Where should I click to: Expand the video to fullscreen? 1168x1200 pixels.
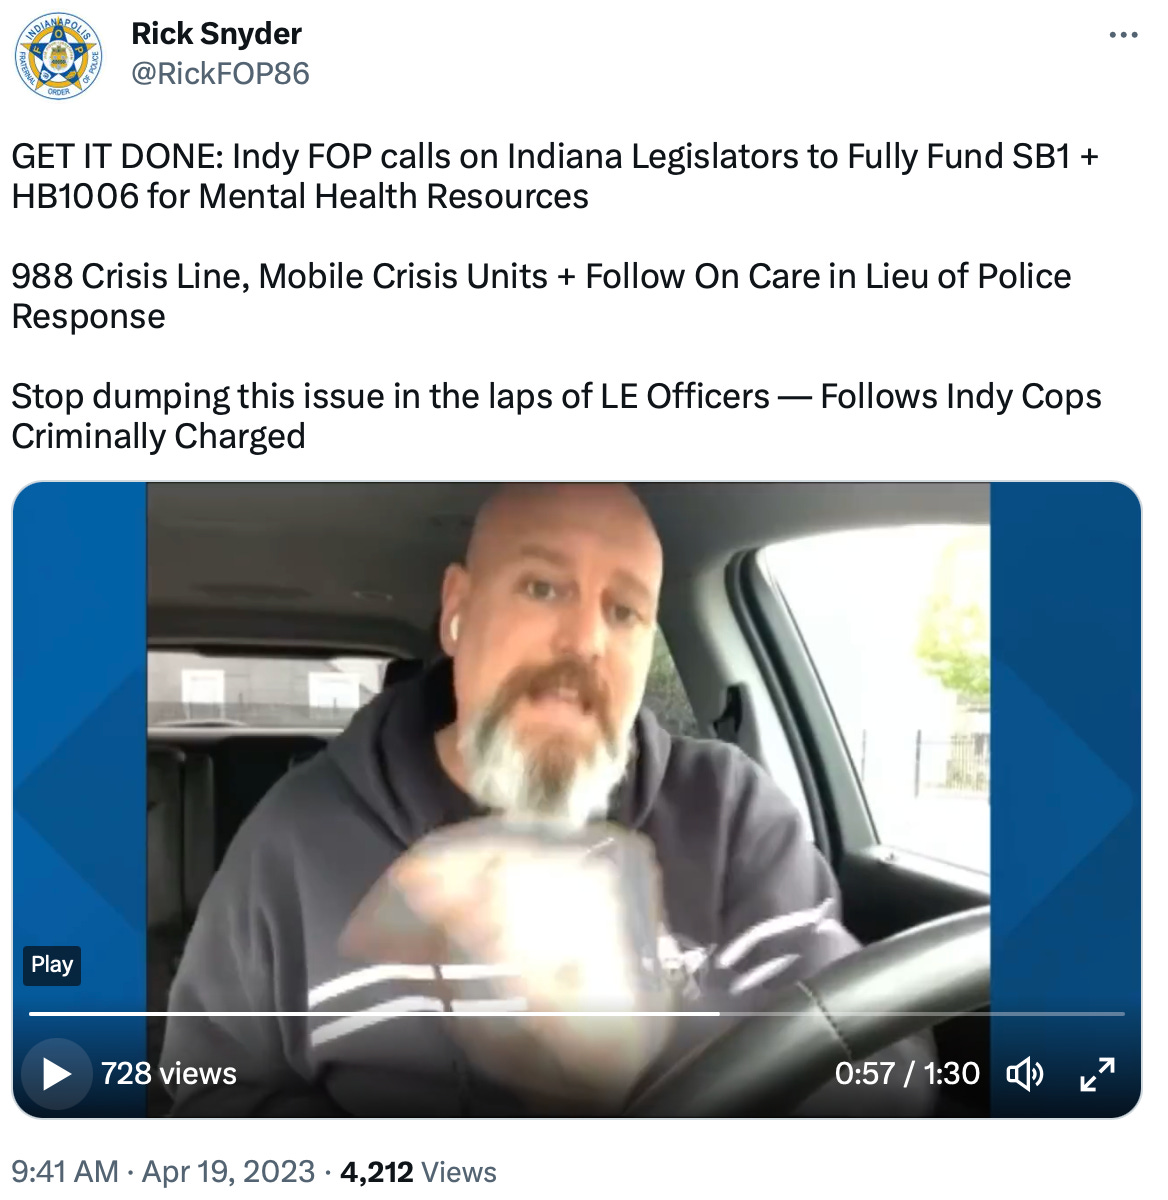[1097, 1074]
